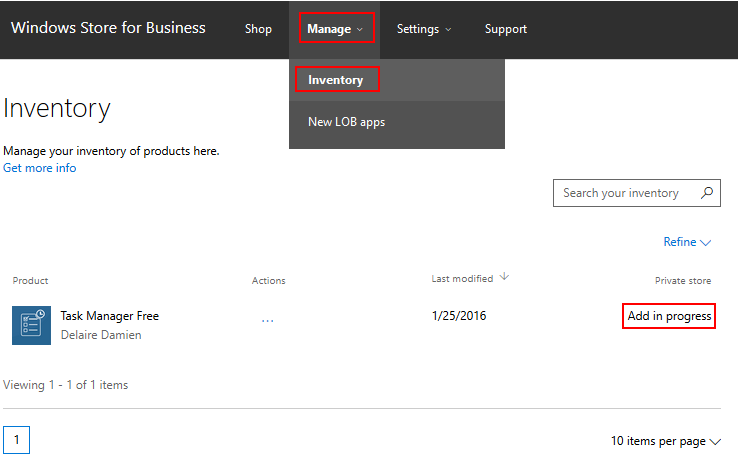Click the Windows Store for Business title
Screen dimensions: 738x470
(x=108, y=28)
